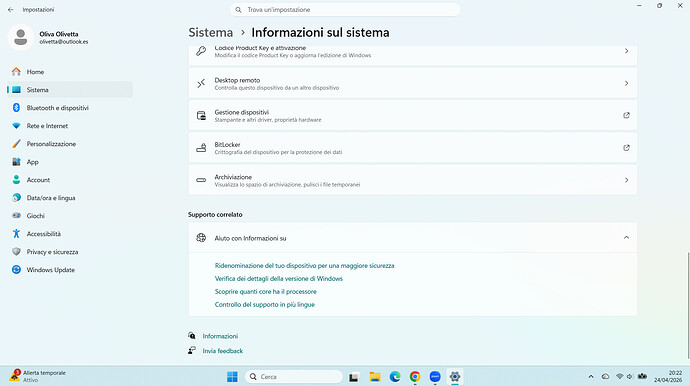Open the Oliva Olivetta profile avatar

(20, 37)
